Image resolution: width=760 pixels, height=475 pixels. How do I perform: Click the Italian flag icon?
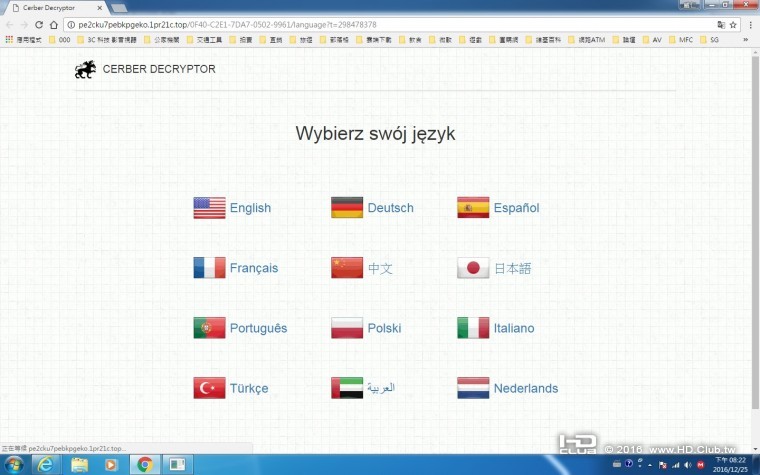point(473,328)
